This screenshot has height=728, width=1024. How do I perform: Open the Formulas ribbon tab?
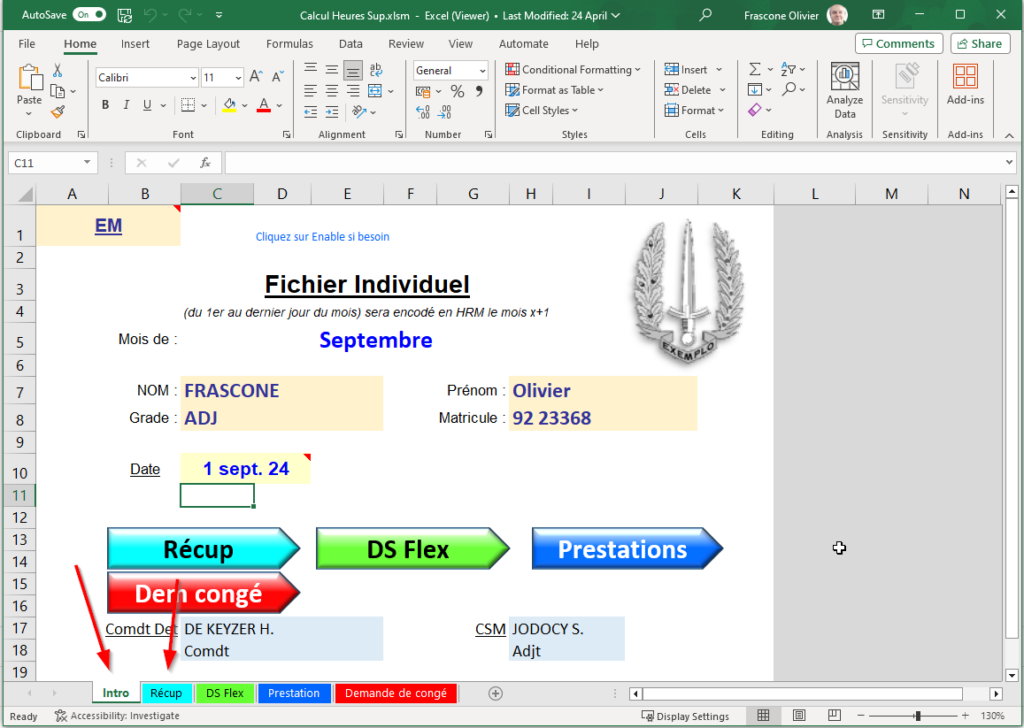(289, 44)
